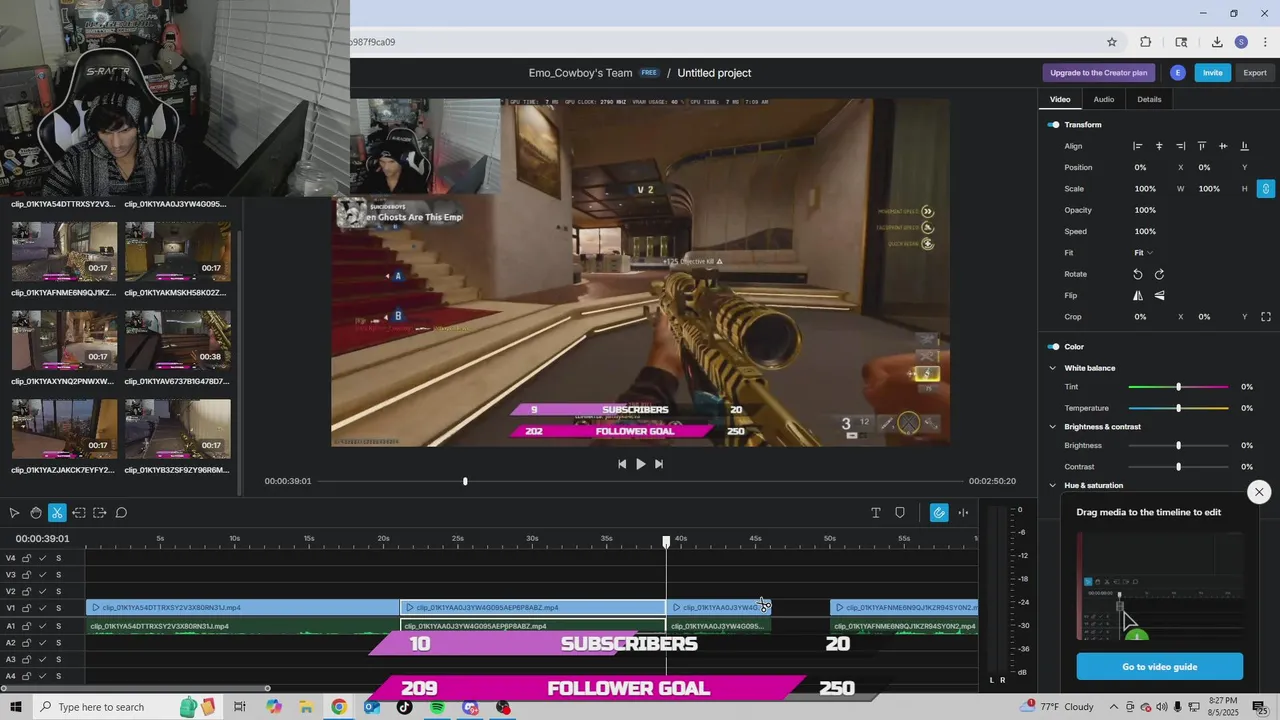This screenshot has height=720, width=1280.
Task: Add a text element with T icon
Action: click(x=876, y=513)
